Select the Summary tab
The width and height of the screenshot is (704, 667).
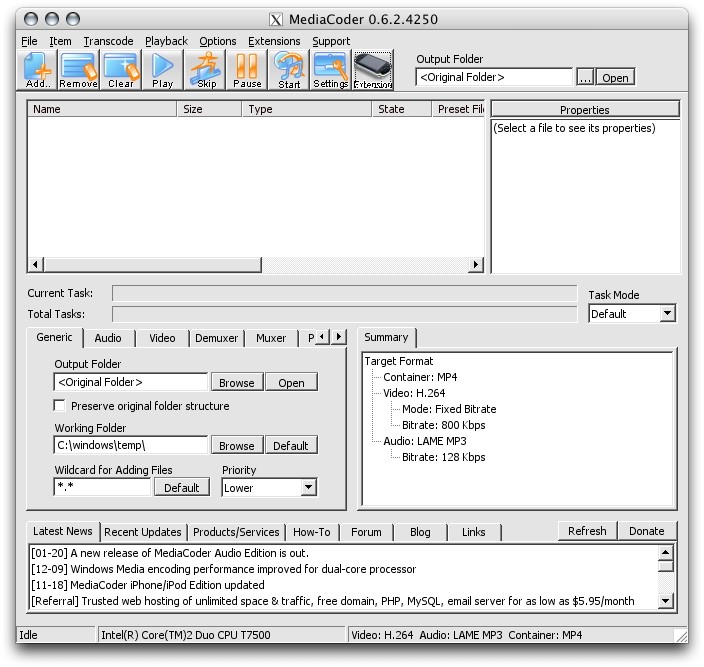click(x=386, y=338)
